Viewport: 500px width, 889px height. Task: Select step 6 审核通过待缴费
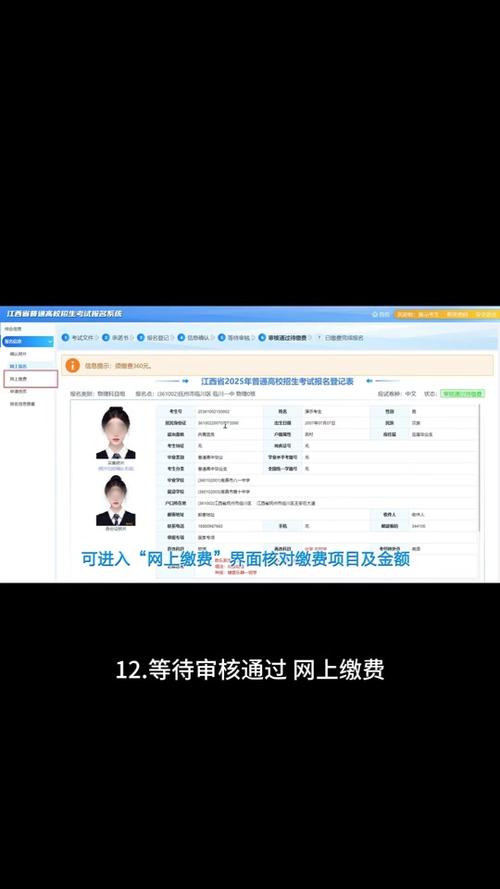click(x=282, y=337)
